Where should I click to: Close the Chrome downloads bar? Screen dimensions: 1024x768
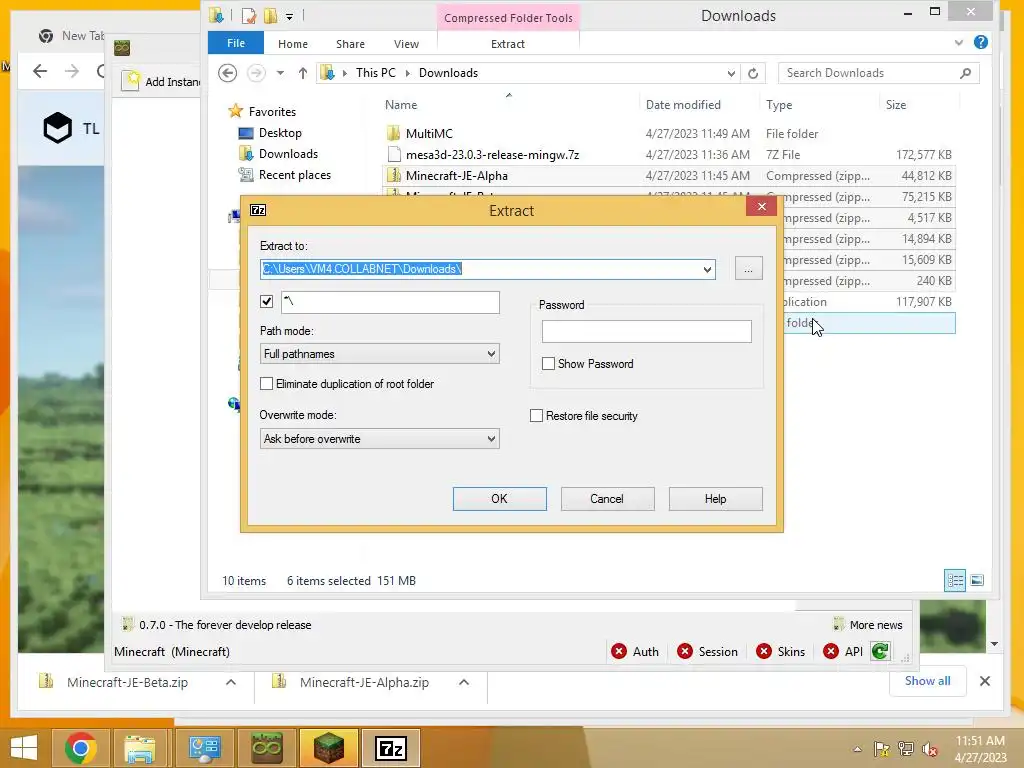coord(985,681)
